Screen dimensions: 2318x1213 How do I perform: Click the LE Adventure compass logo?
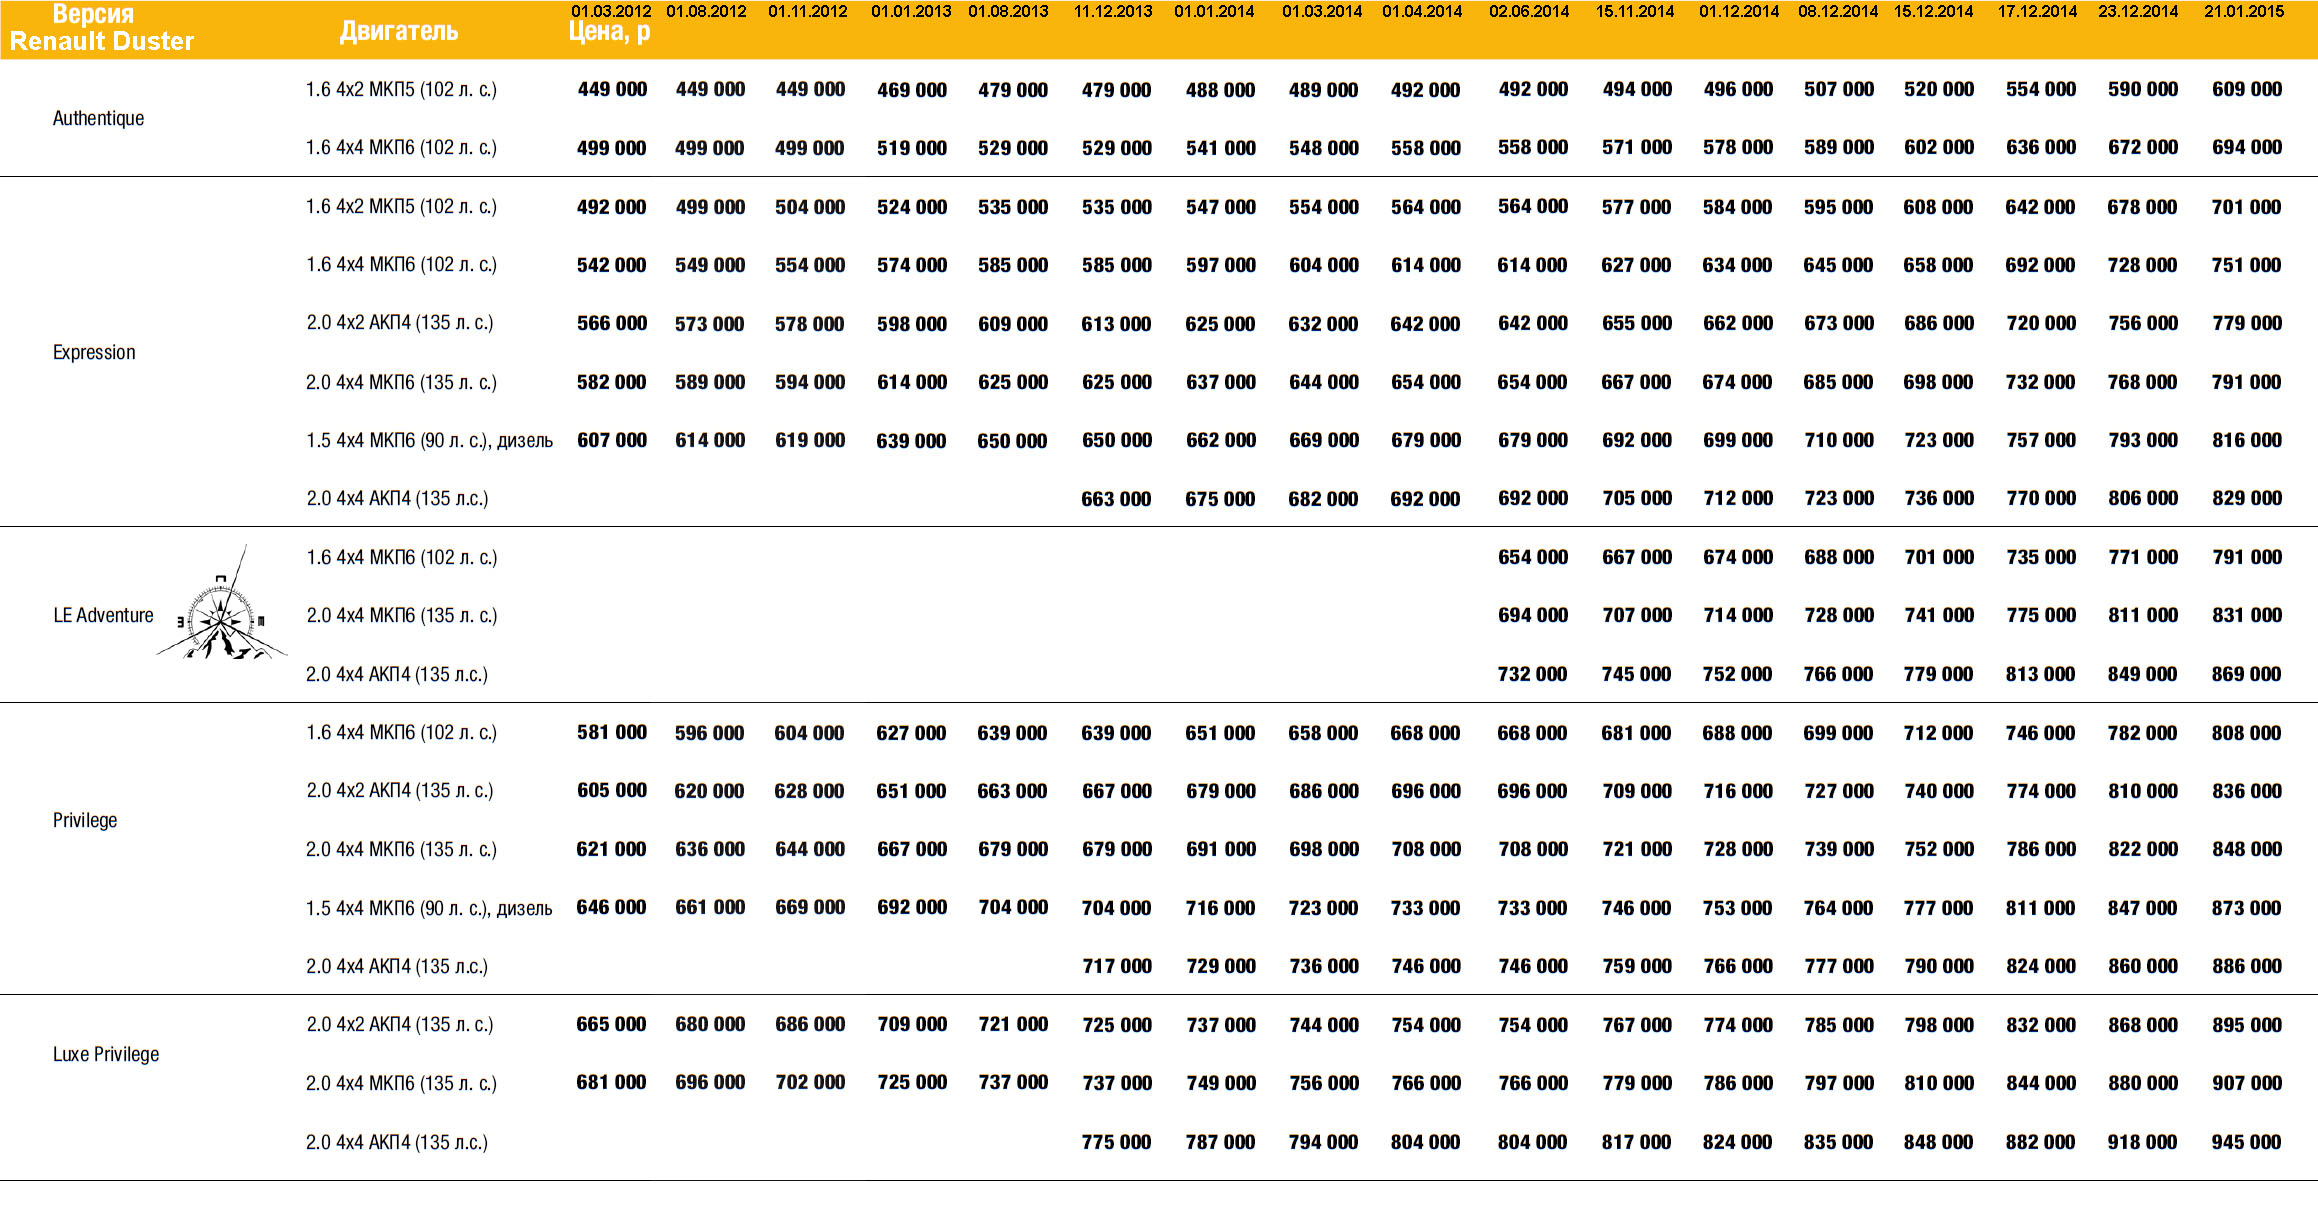(222, 603)
